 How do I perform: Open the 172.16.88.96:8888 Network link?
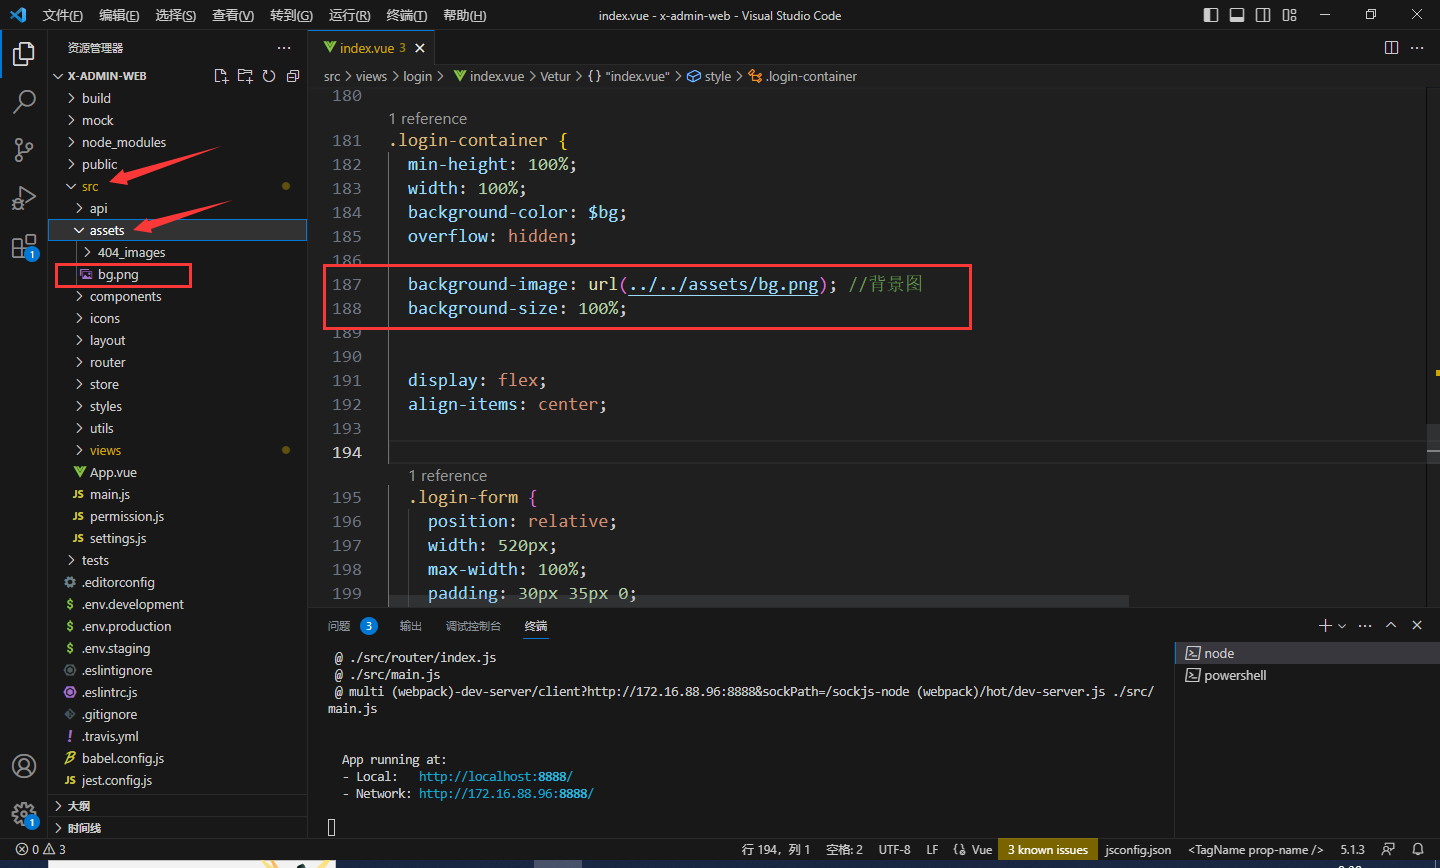click(506, 793)
